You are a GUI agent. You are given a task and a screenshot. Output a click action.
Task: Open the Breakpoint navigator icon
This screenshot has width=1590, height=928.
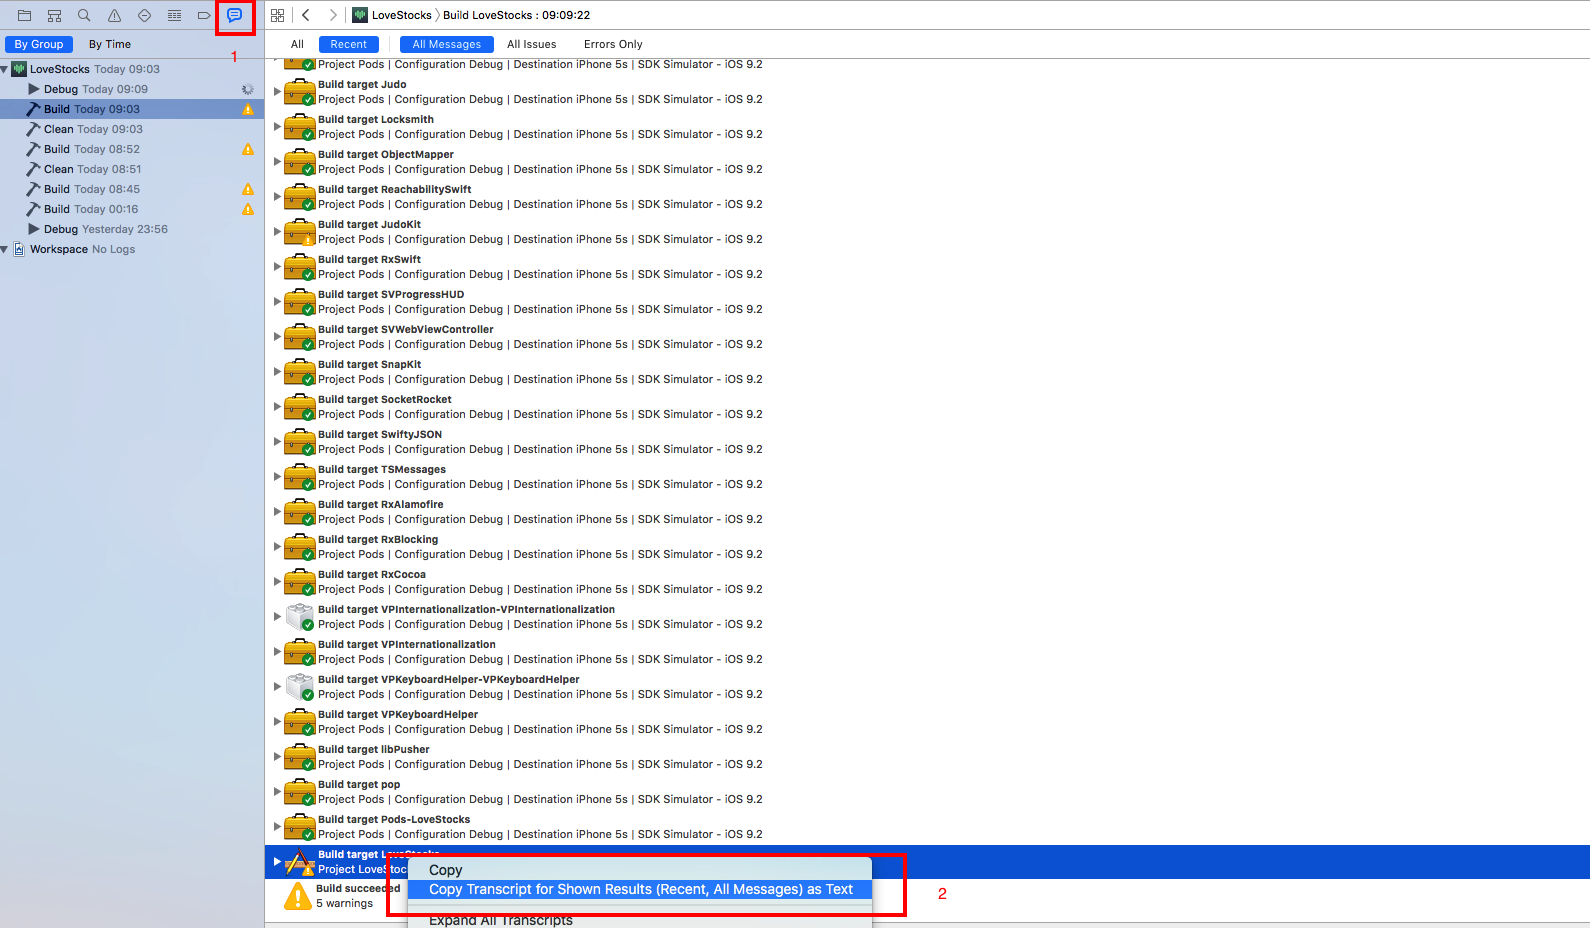click(x=204, y=15)
